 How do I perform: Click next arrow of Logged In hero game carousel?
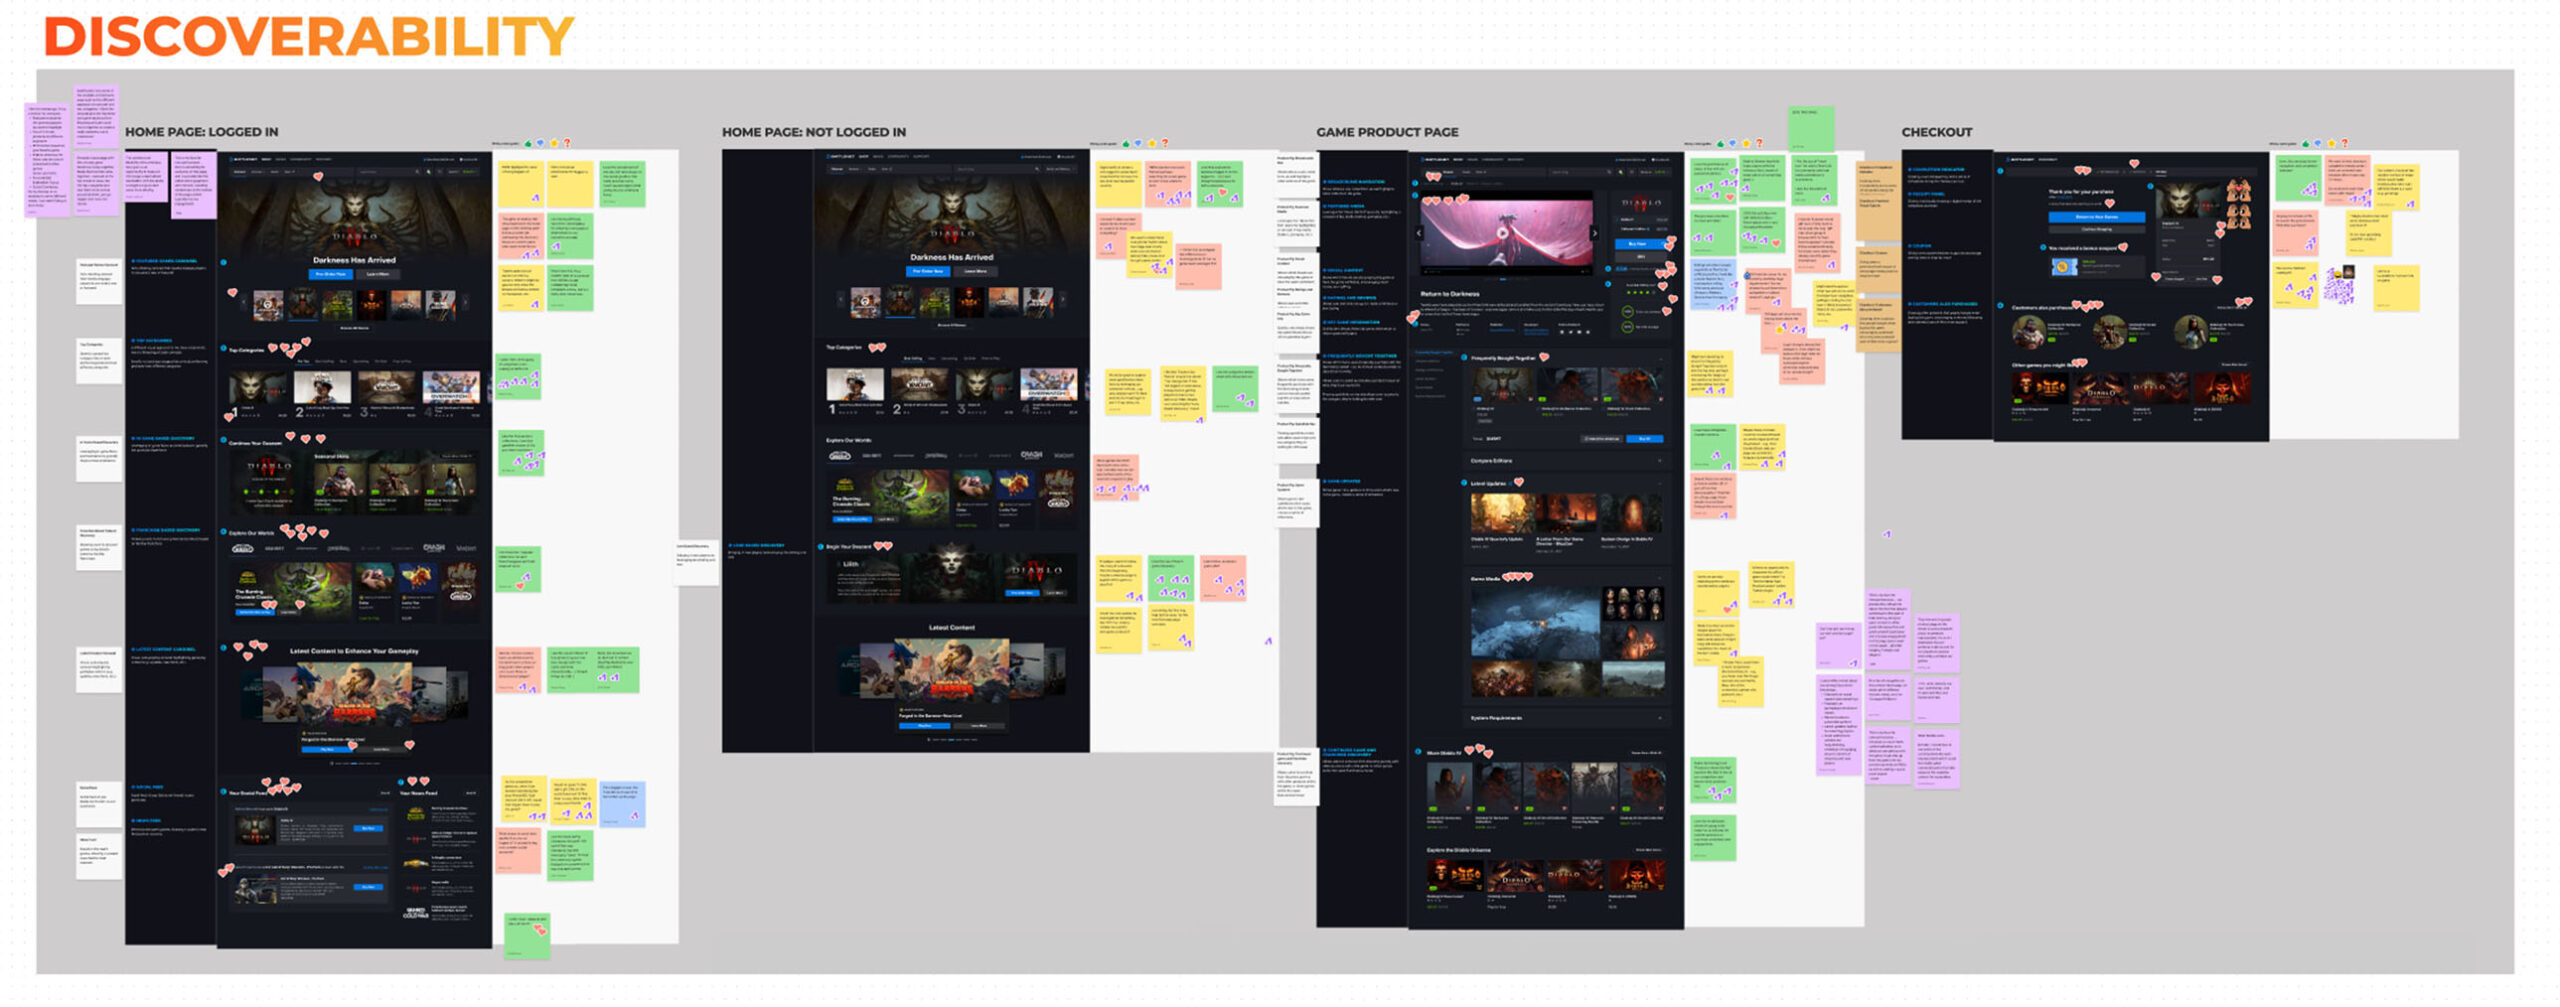coord(466,302)
